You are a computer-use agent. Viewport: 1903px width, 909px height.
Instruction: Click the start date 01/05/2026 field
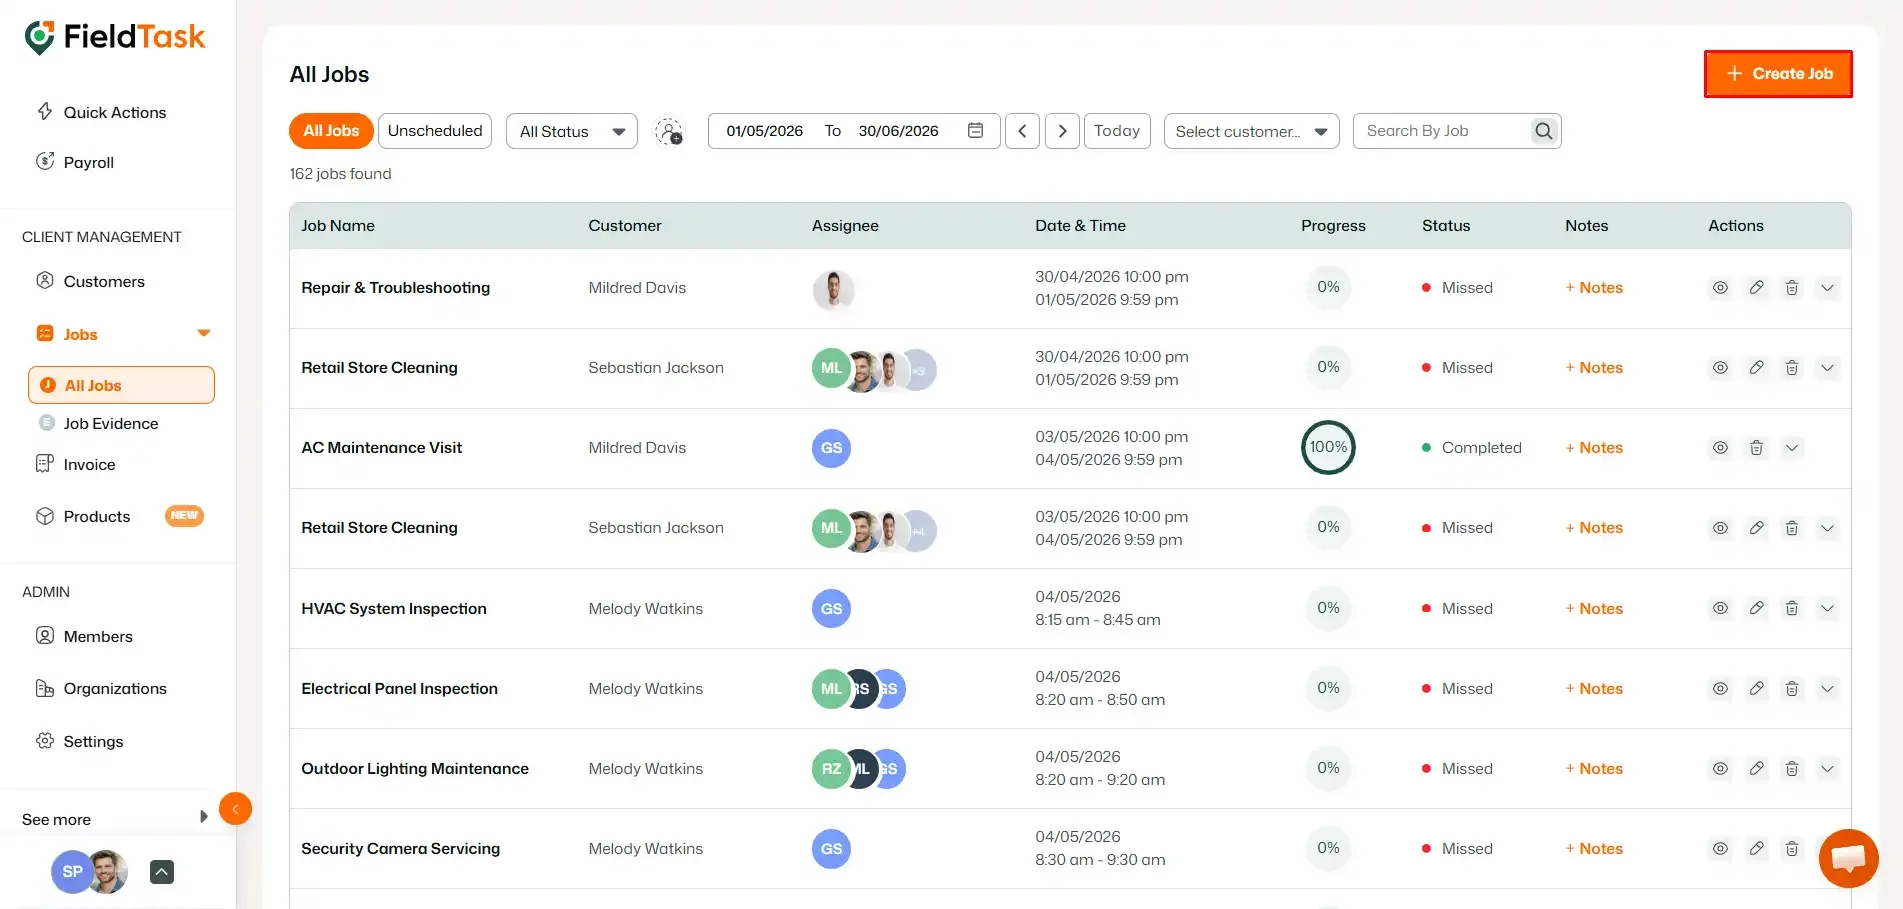765,131
